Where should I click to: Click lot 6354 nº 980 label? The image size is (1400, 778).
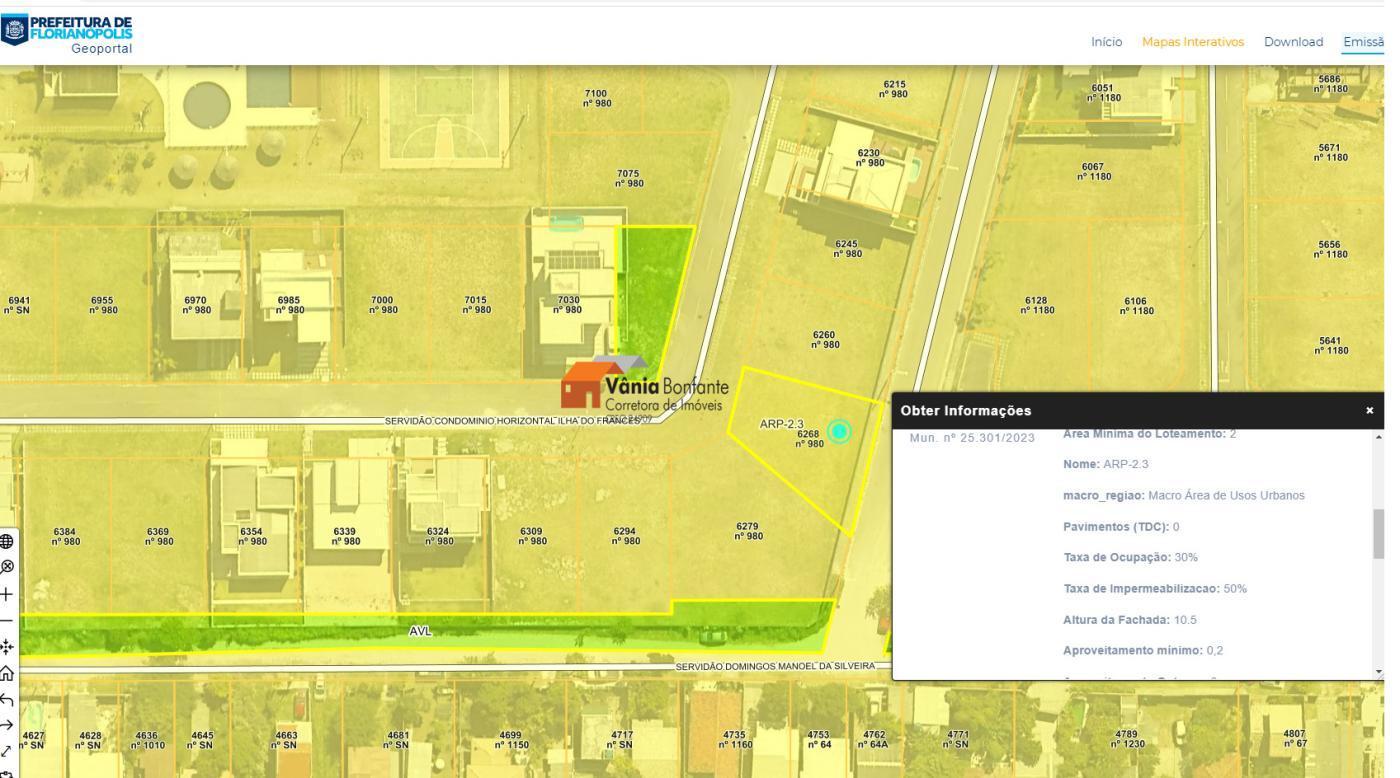tap(252, 536)
